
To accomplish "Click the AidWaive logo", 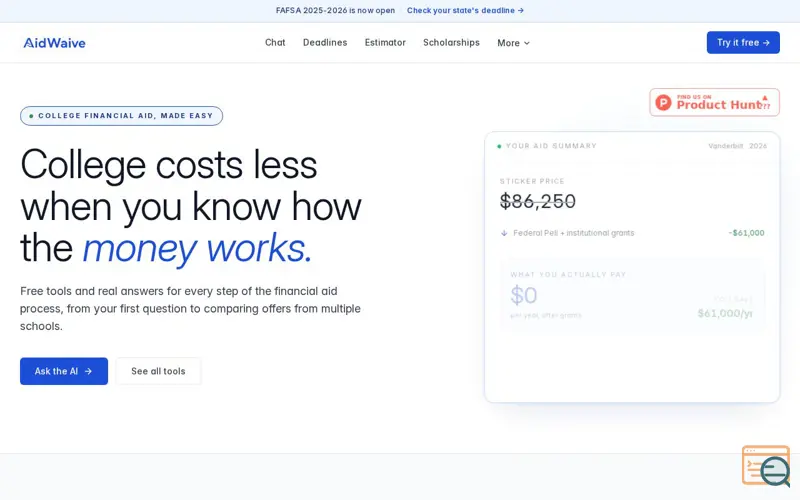I will point(55,43).
